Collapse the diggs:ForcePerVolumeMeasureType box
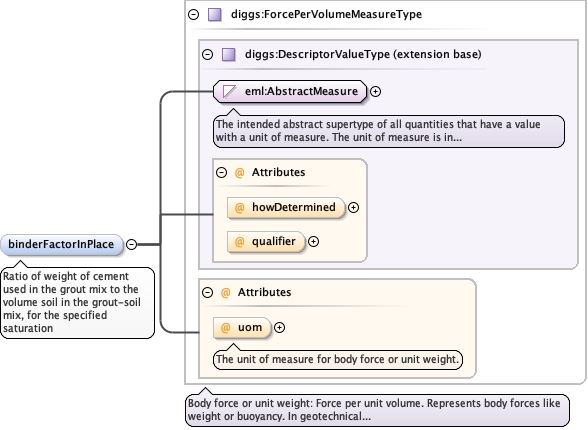The height and width of the screenshot is (430, 588). click(194, 15)
